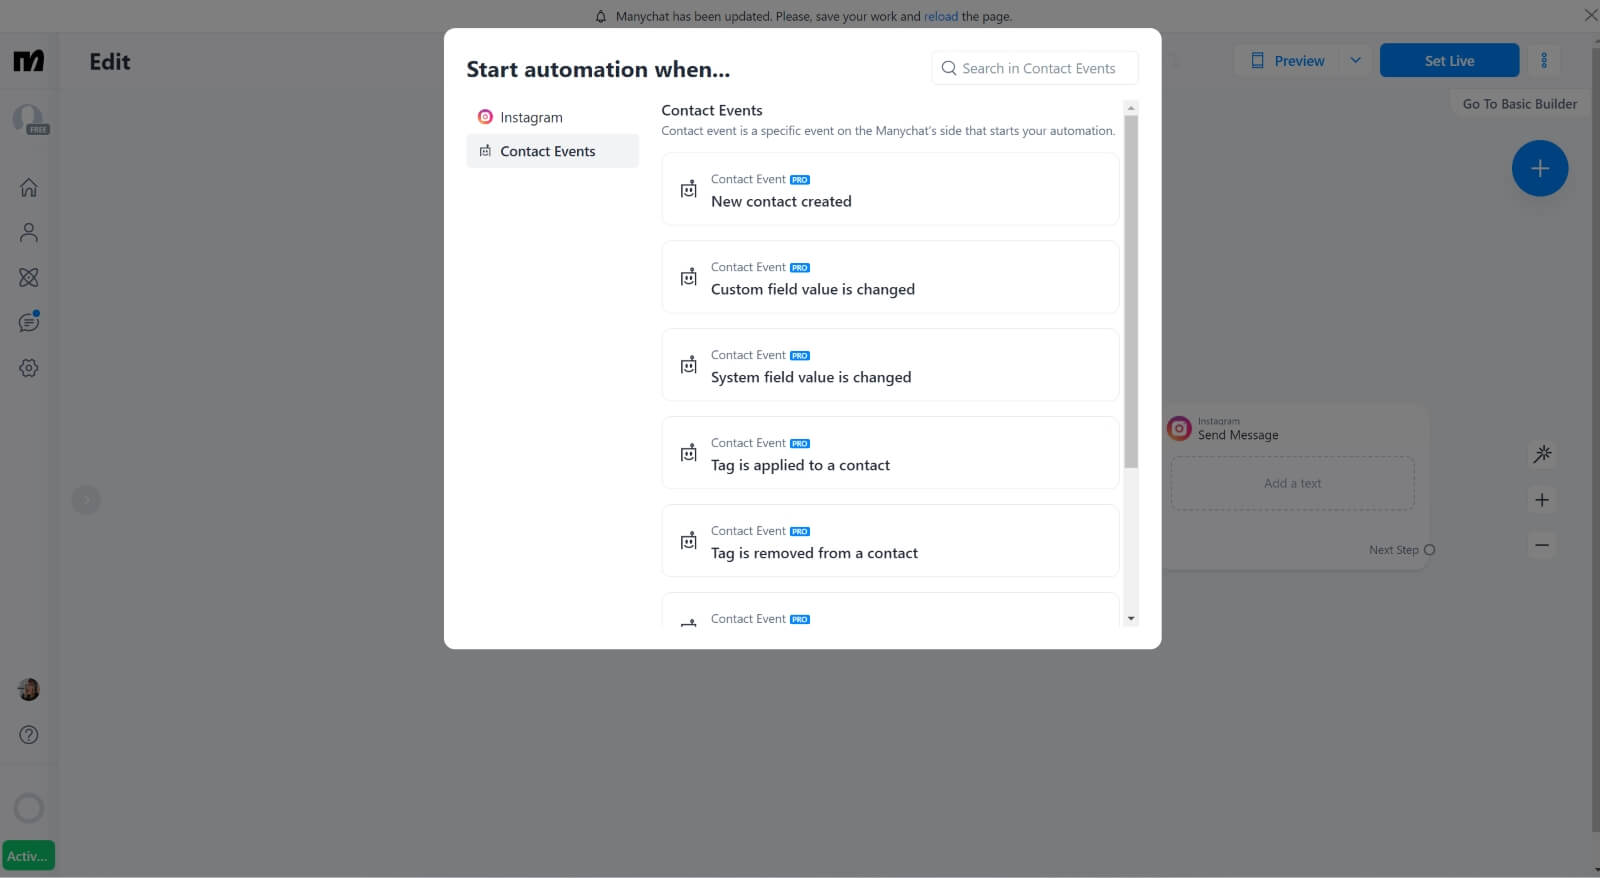Open the Home icon in the sidebar

pyautogui.click(x=28, y=187)
